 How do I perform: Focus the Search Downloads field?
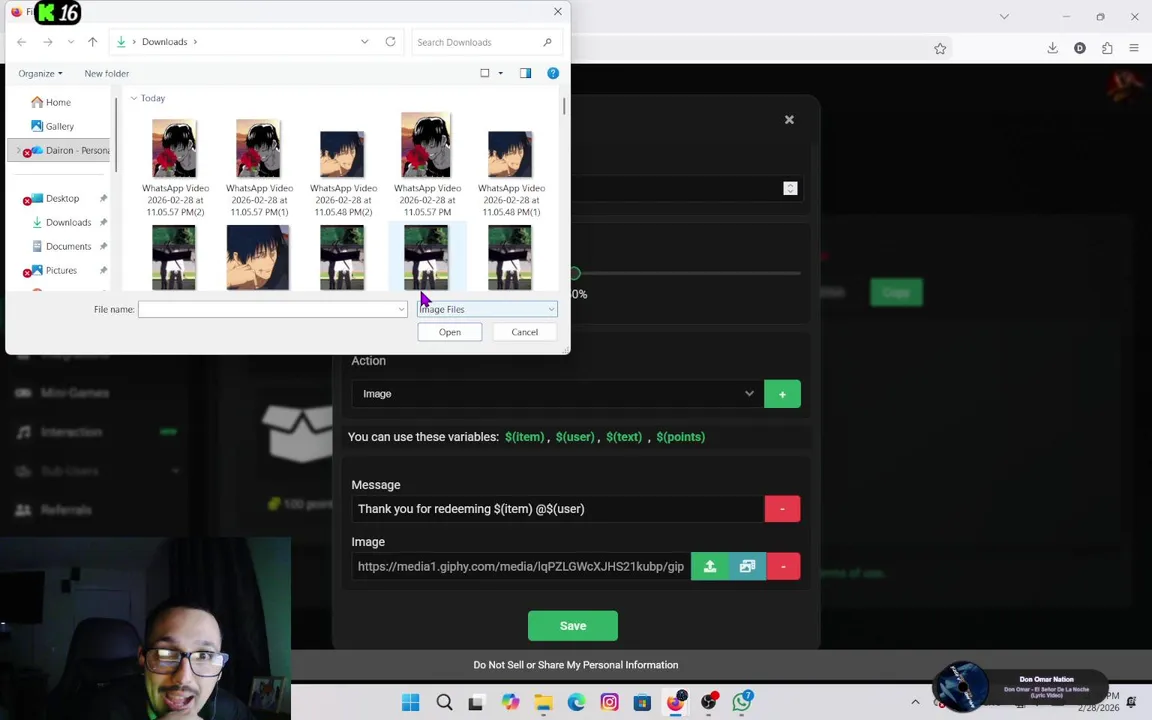(x=486, y=42)
